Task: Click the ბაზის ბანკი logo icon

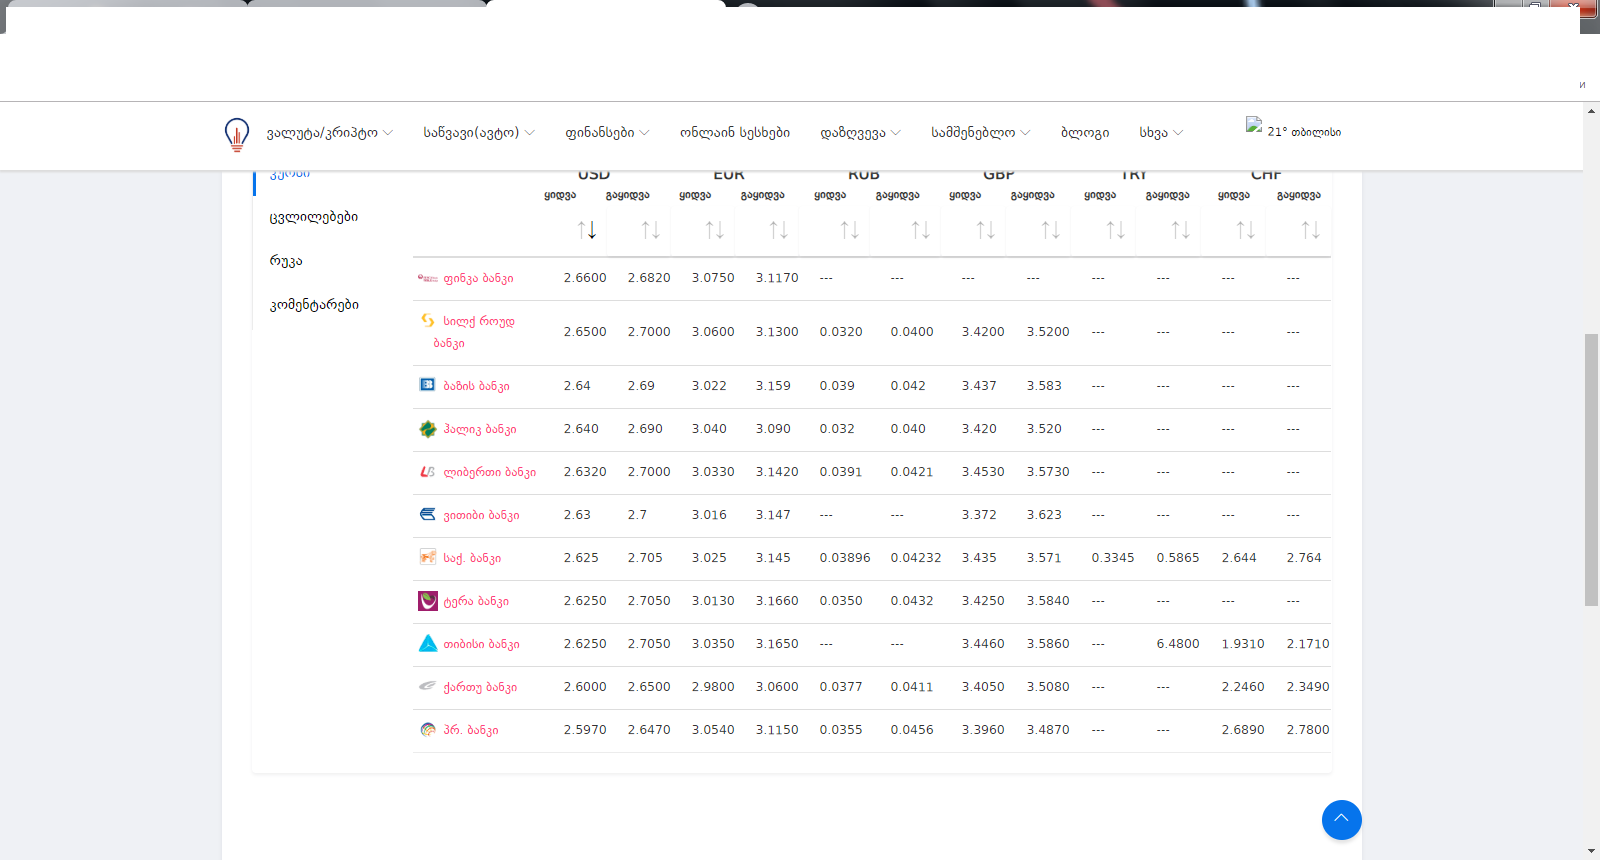Action: pyautogui.click(x=428, y=385)
